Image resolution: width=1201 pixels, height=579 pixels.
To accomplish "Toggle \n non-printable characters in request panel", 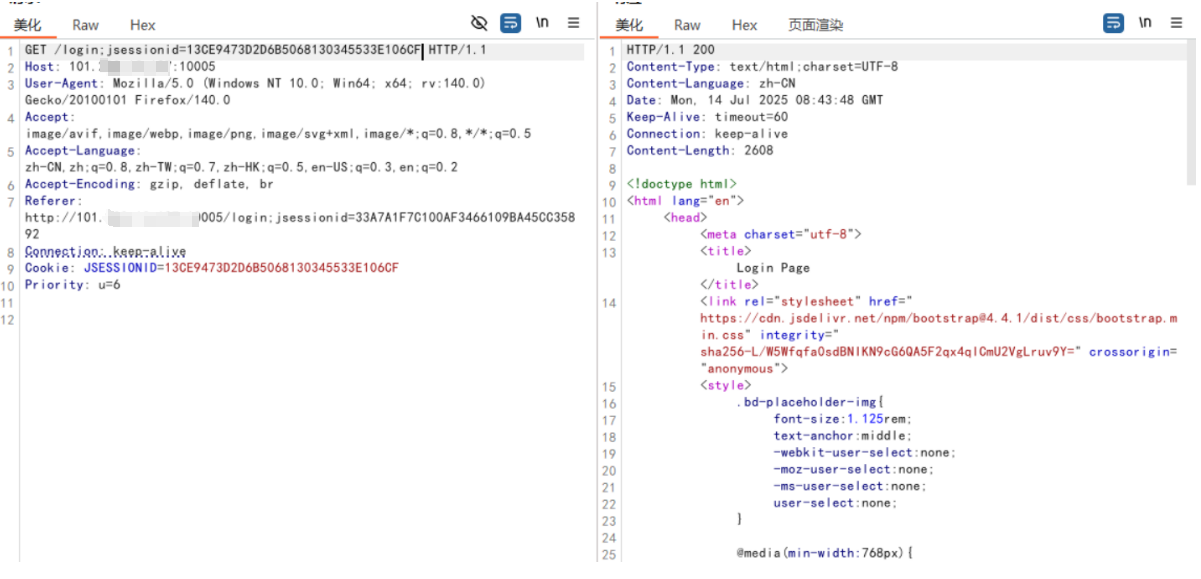I will [542, 23].
